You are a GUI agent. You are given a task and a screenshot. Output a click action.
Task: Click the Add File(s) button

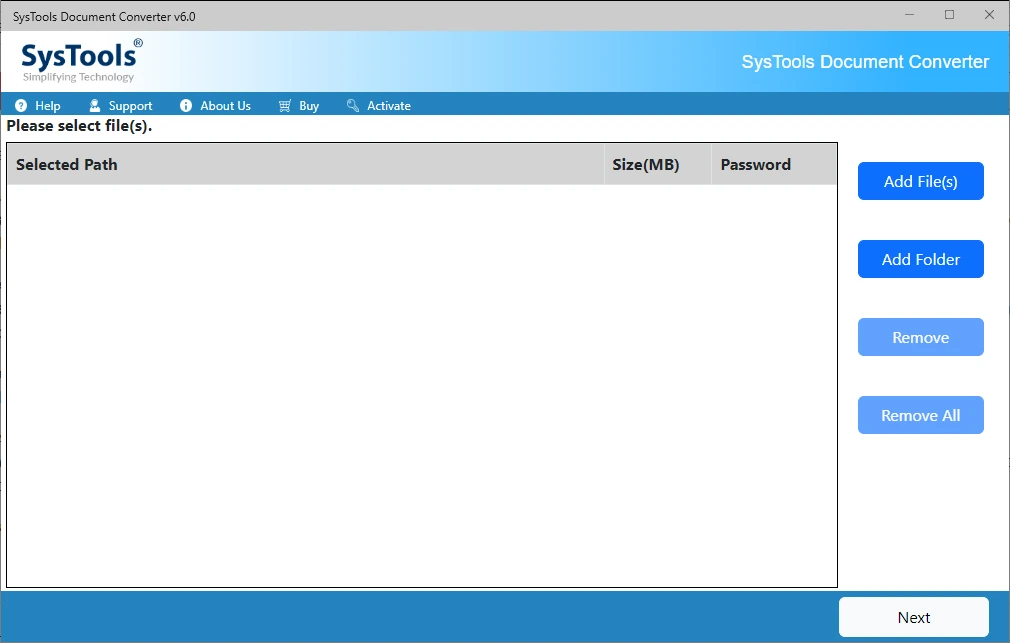(x=920, y=181)
